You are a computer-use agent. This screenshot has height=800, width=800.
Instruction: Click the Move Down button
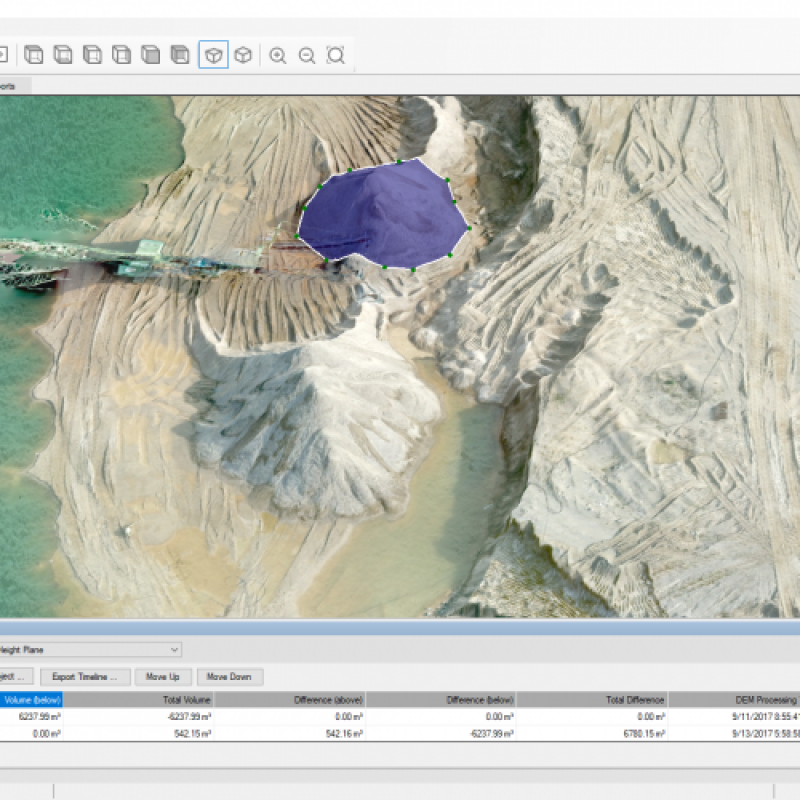(230, 677)
